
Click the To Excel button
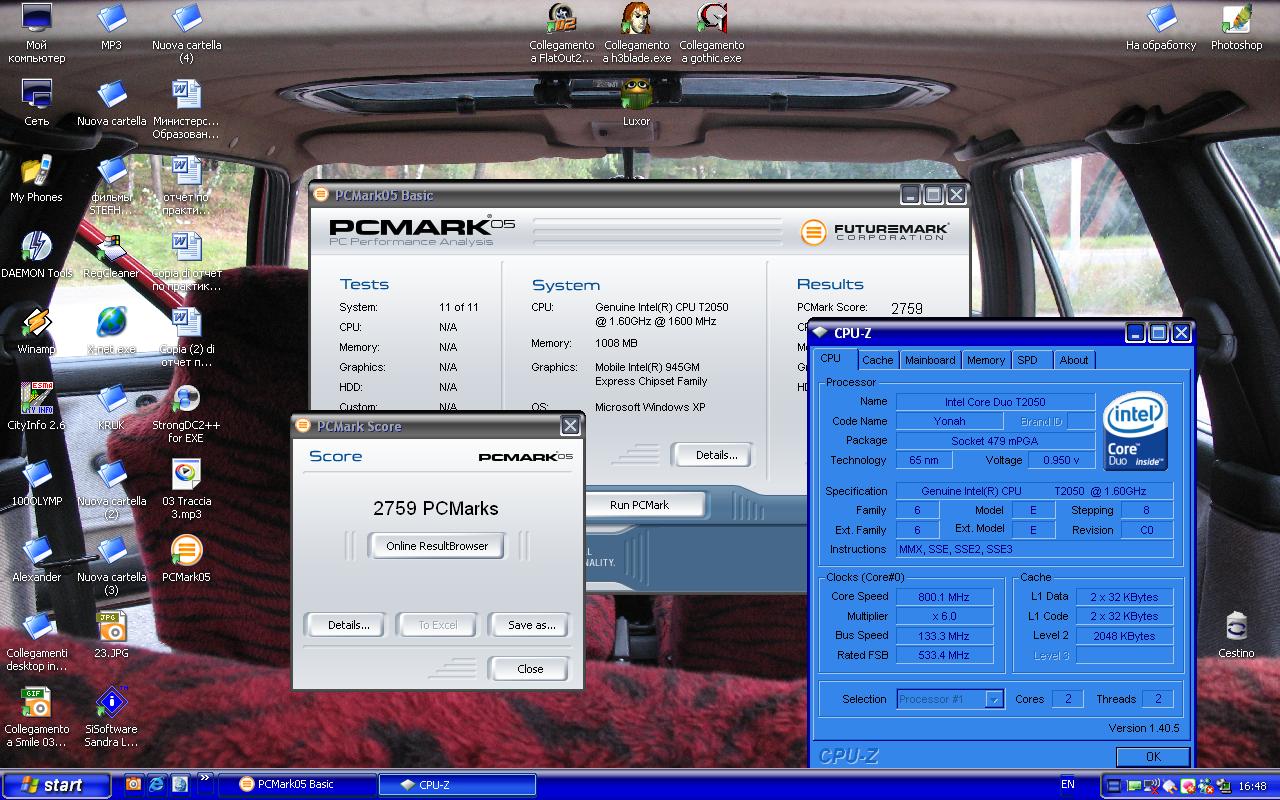tap(438, 625)
